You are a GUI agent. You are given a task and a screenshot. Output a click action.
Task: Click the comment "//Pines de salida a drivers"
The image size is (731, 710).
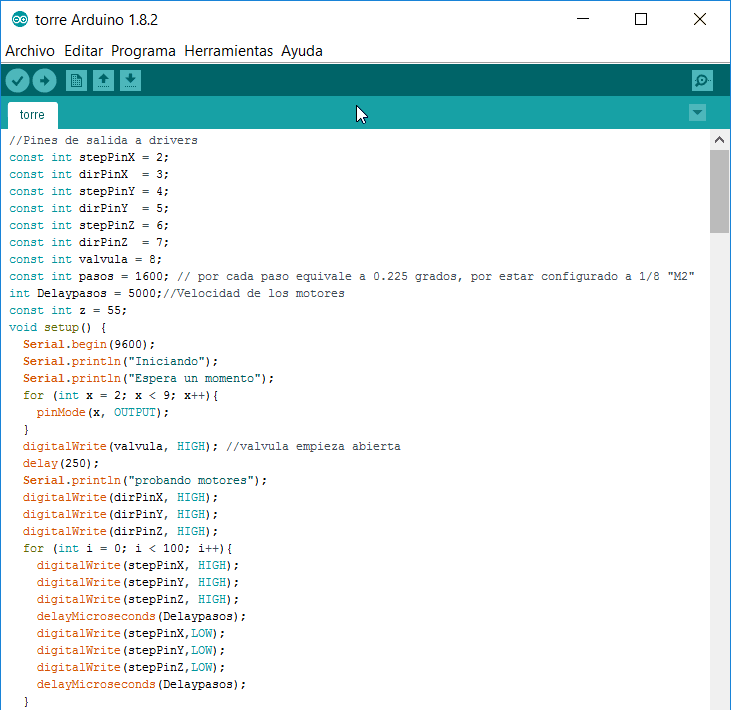coord(103,140)
